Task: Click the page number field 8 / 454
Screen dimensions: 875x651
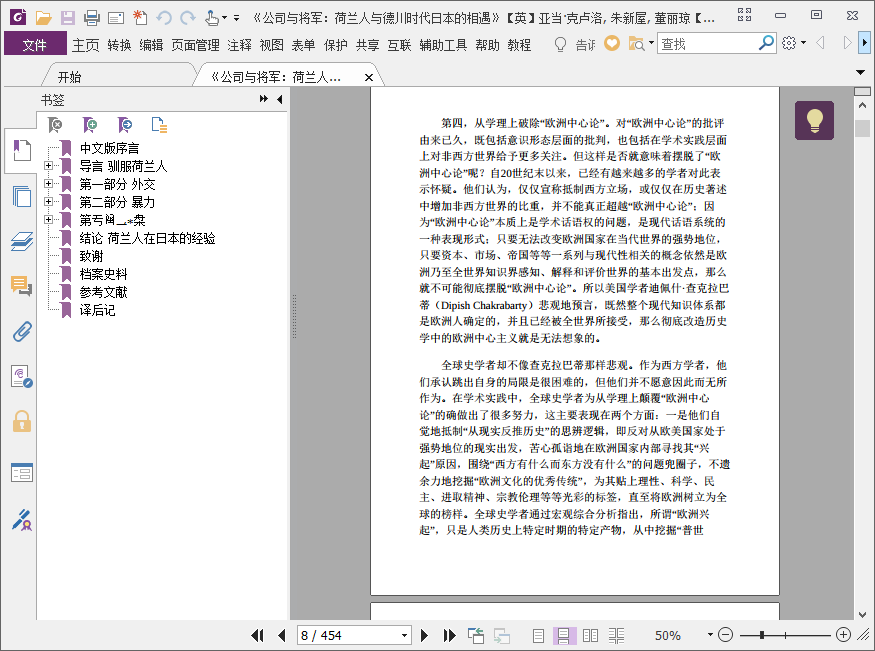Action: click(x=349, y=635)
